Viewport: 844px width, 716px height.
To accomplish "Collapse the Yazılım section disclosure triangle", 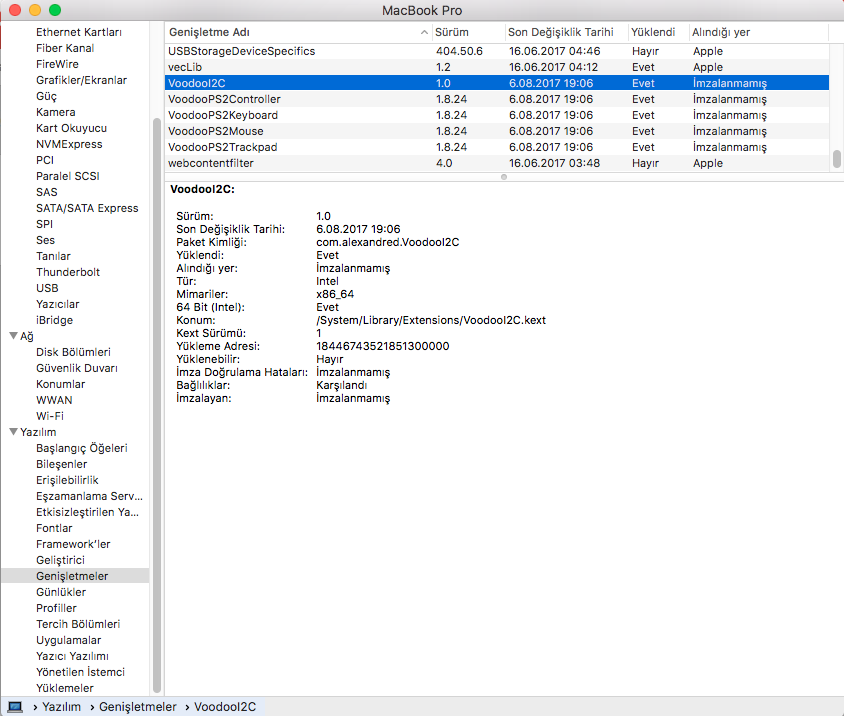I will click(x=13, y=432).
